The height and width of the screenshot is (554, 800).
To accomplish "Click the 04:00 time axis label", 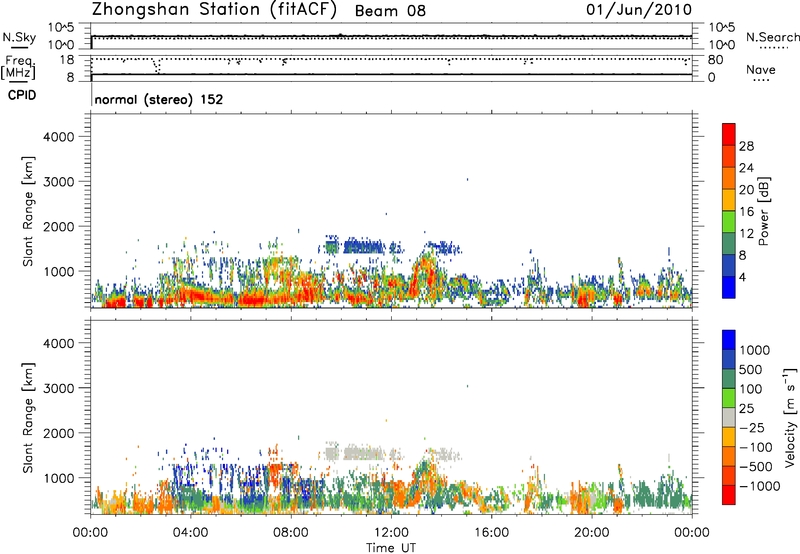I will point(190,533).
